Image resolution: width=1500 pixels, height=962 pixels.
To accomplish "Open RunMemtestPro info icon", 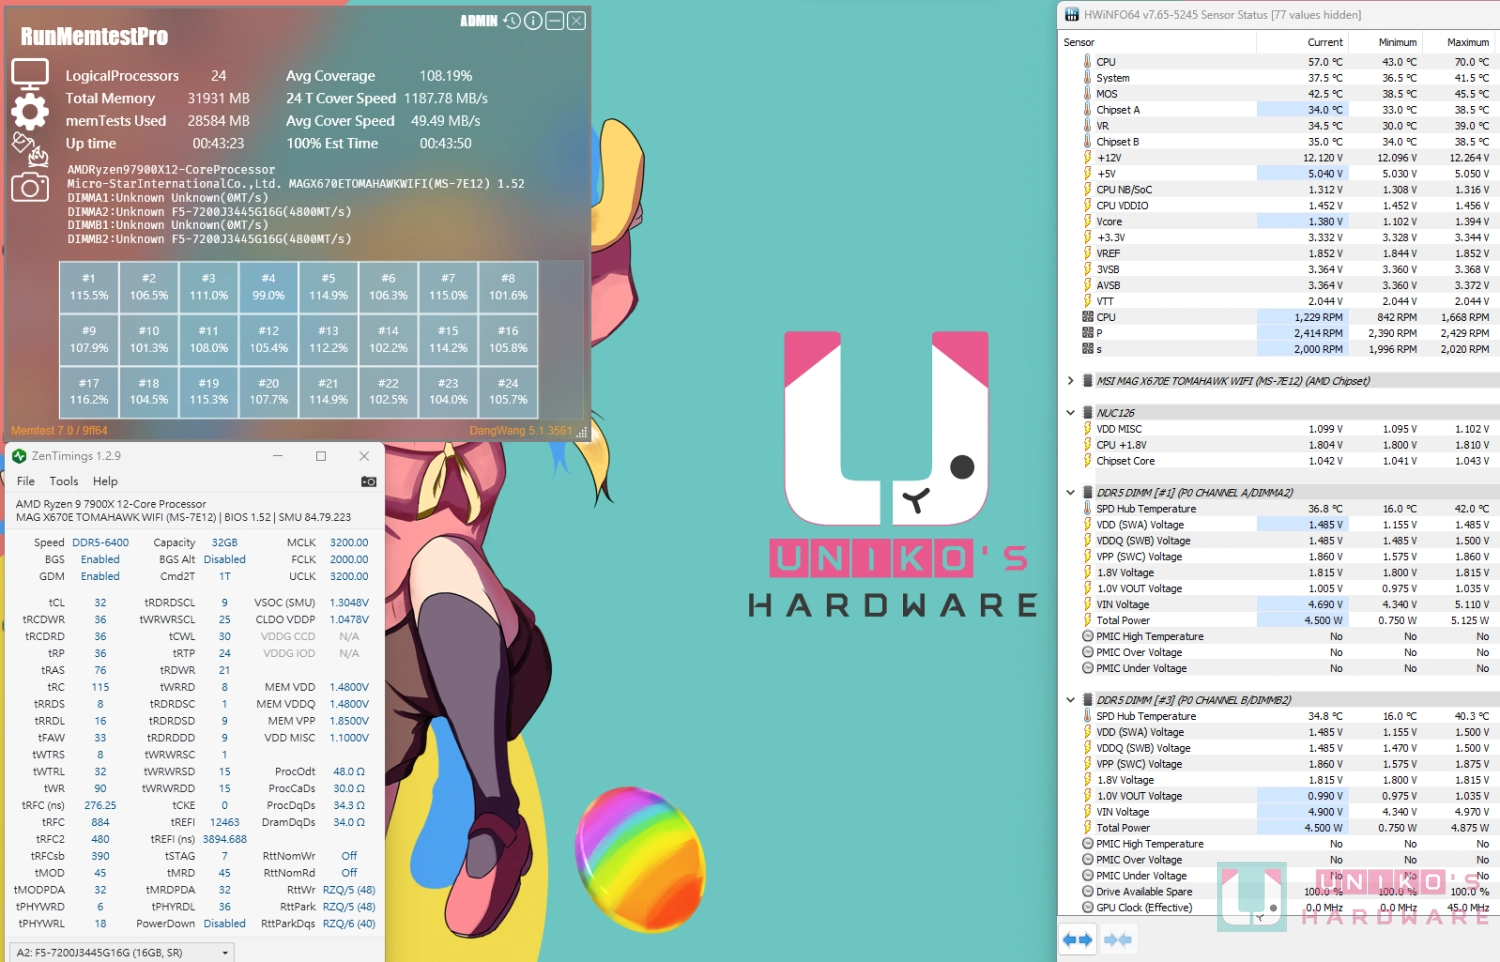I will (533, 21).
